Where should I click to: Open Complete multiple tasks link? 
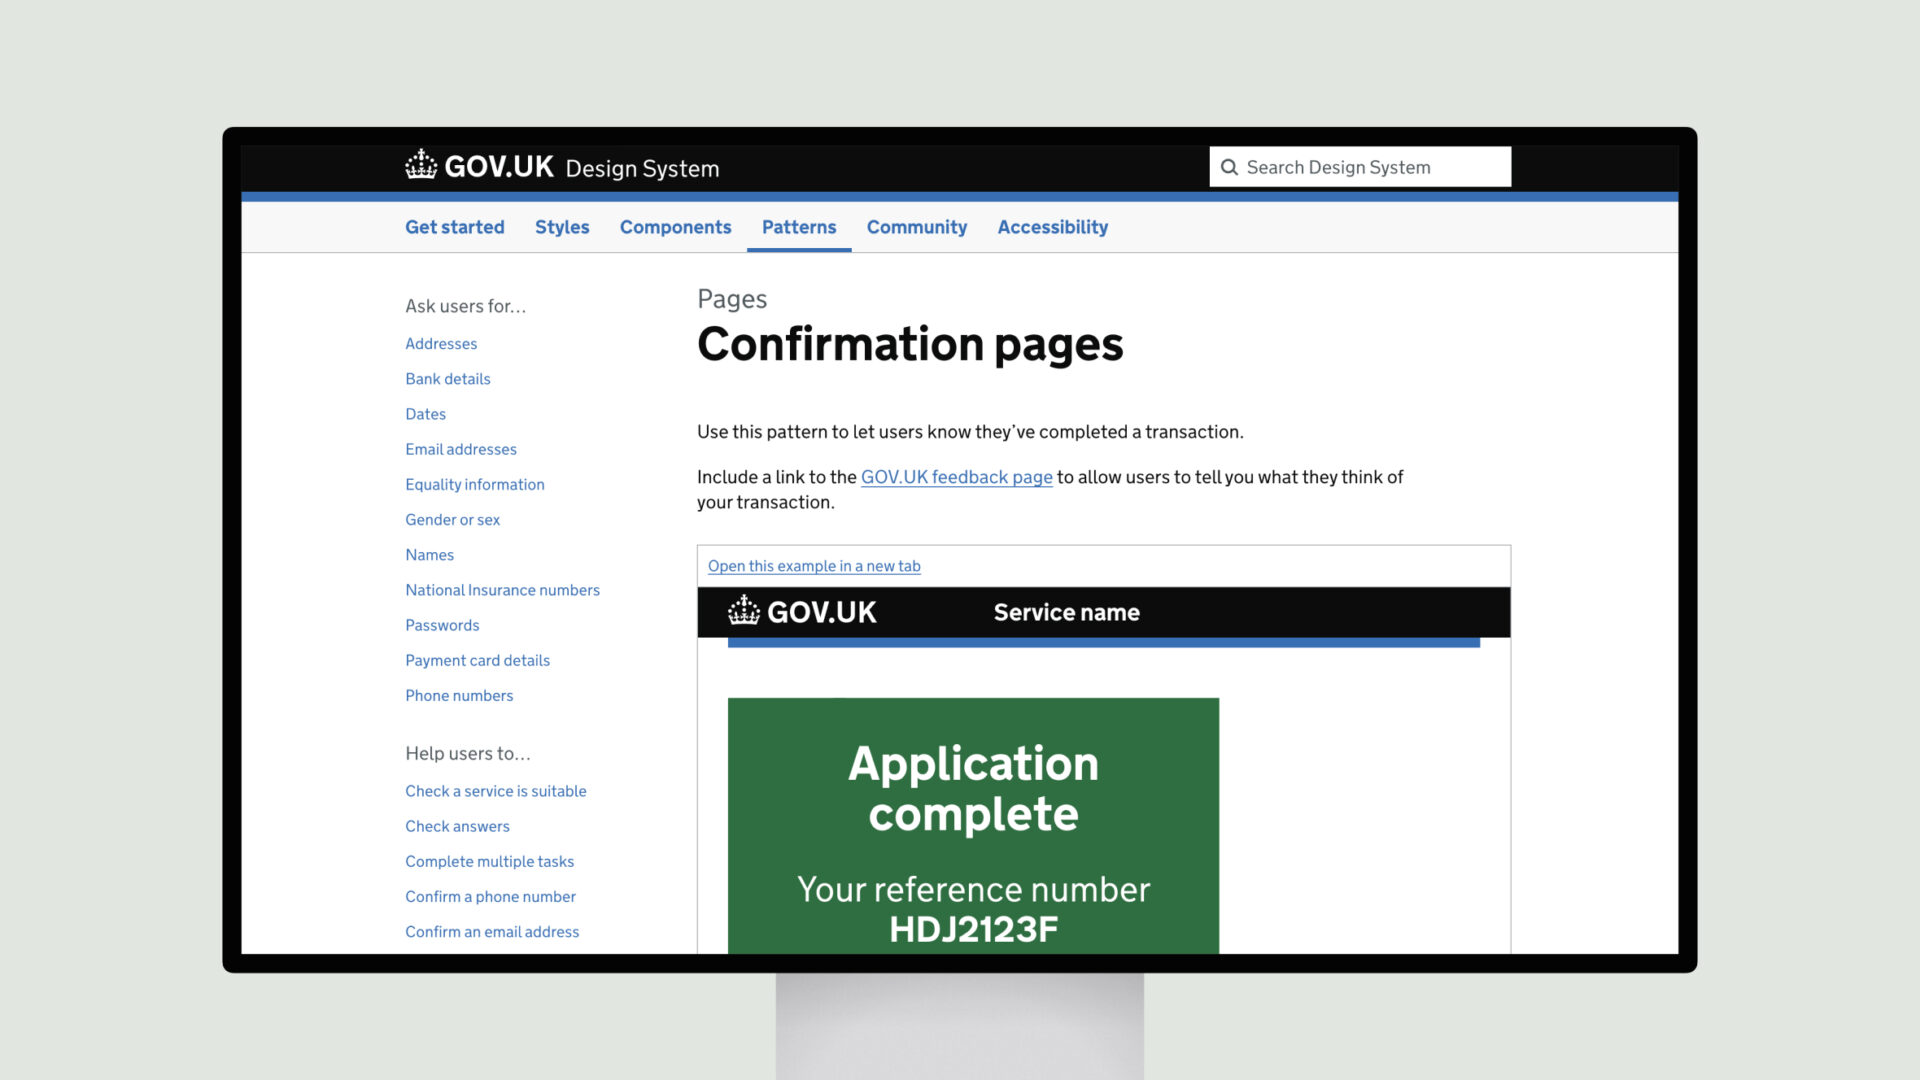[x=490, y=861]
